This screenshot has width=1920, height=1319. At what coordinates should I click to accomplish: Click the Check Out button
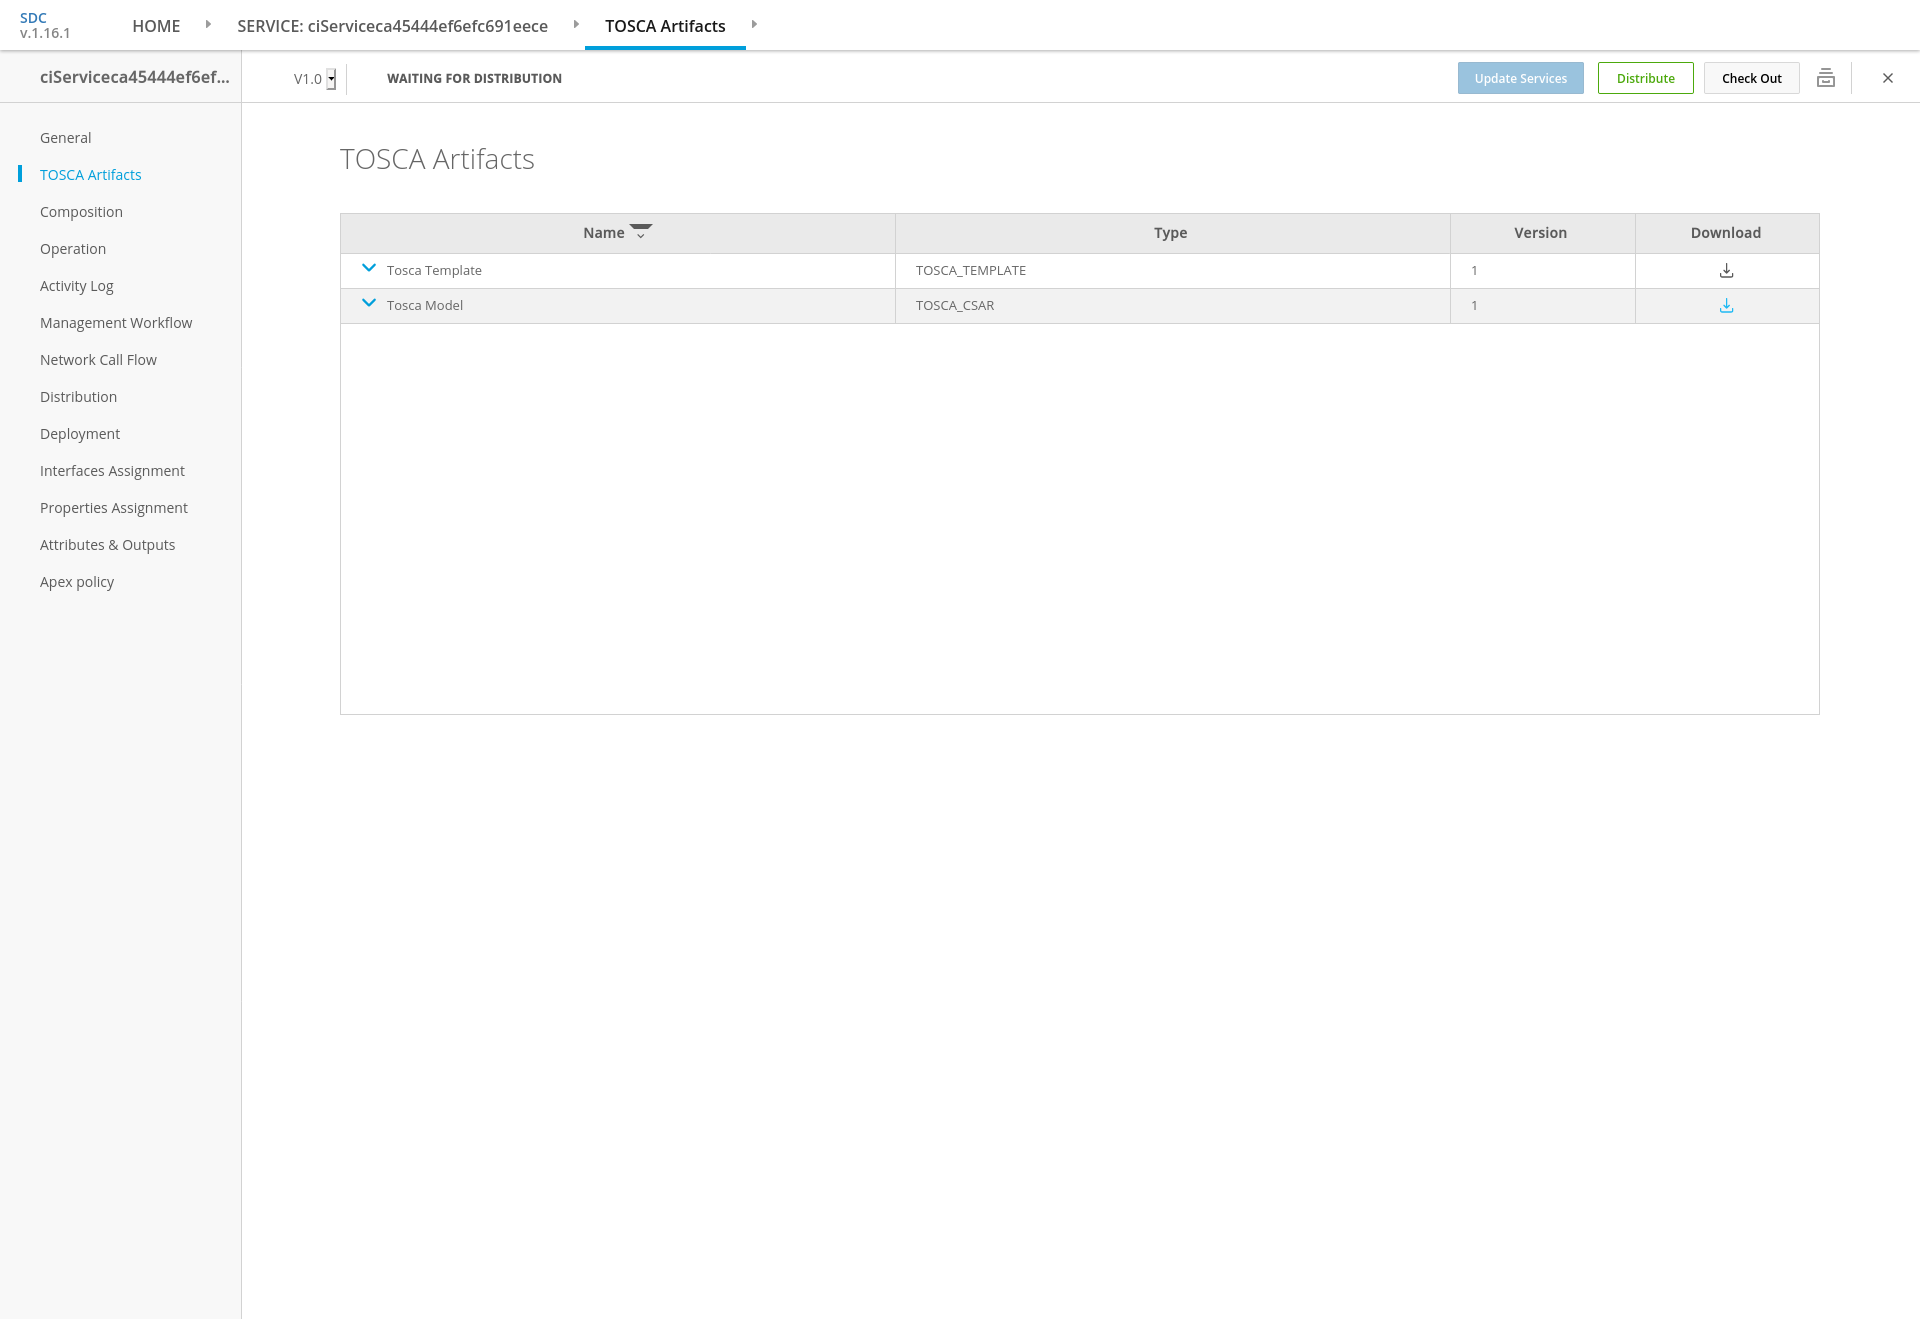(1751, 78)
